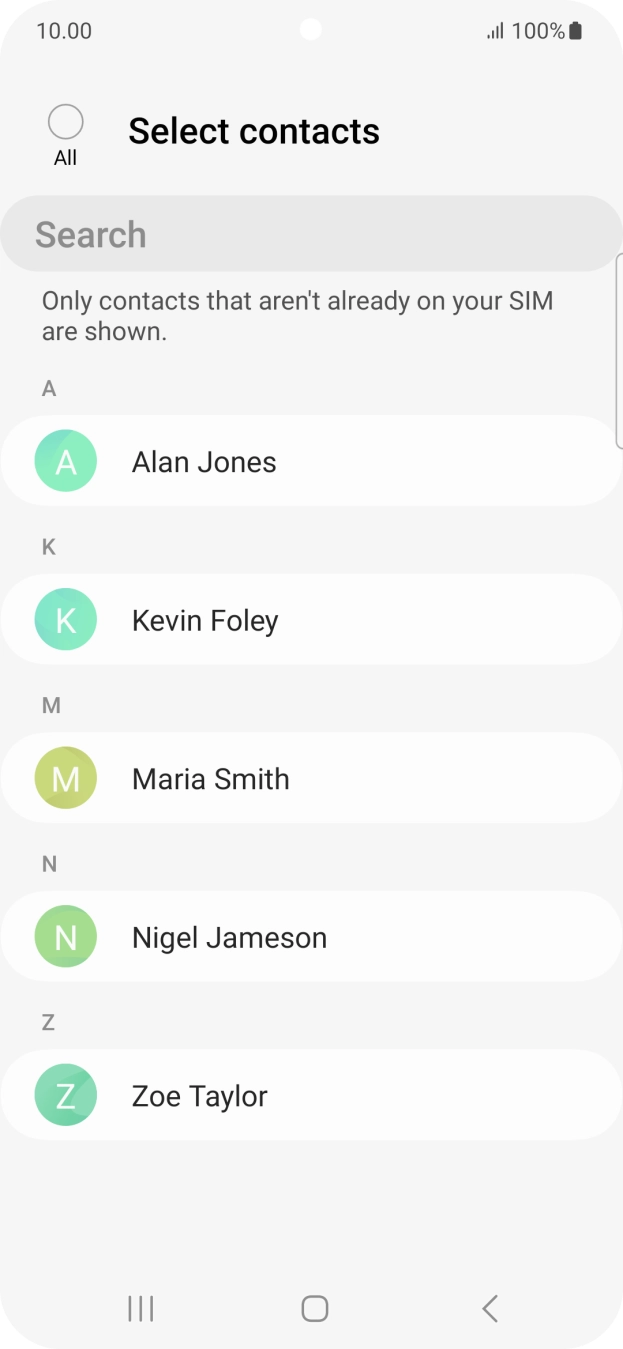Tap the Nigel Jameson avatar icon
This screenshot has width=623, height=1349.
(x=66, y=937)
